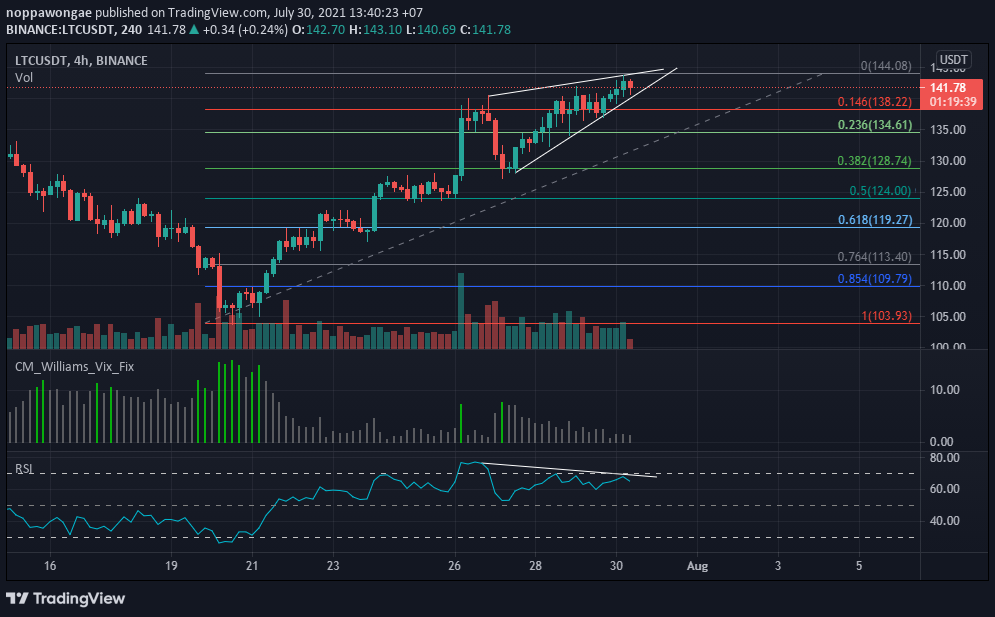This screenshot has width=995, height=617.
Task: Click the 10.00 Williams Vix Fix axis label
Action: [x=945, y=390]
